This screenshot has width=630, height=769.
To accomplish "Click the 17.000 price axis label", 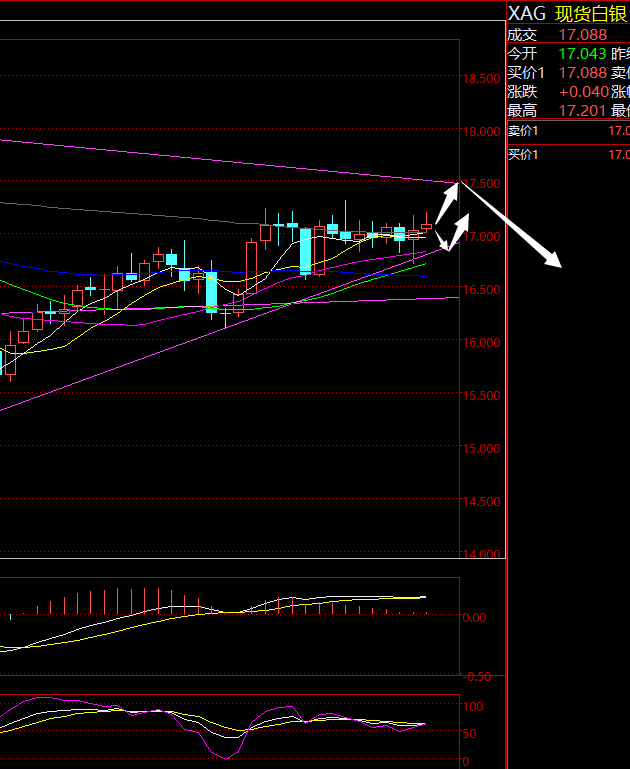I will click(481, 237).
